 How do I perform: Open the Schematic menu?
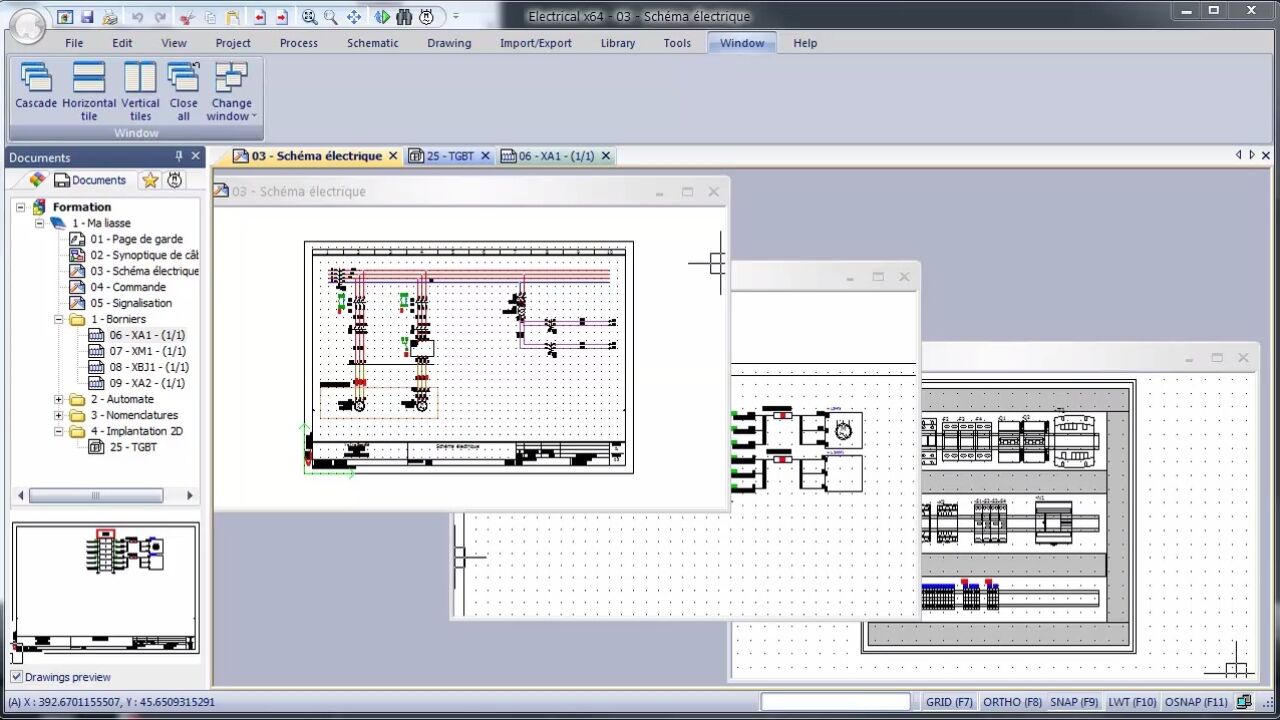click(372, 43)
